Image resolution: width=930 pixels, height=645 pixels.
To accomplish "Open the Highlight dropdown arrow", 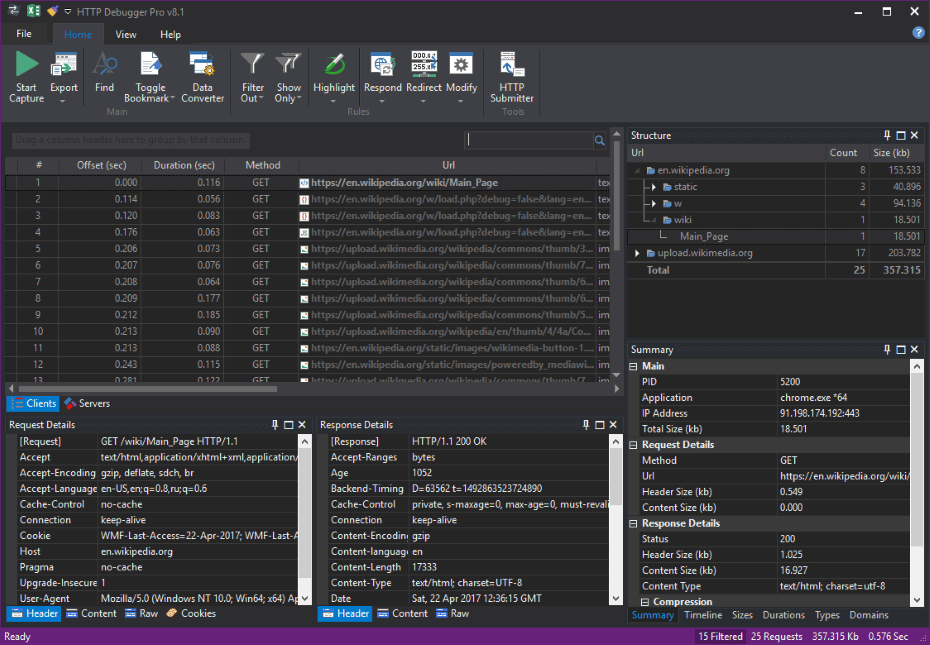I will pos(333,101).
